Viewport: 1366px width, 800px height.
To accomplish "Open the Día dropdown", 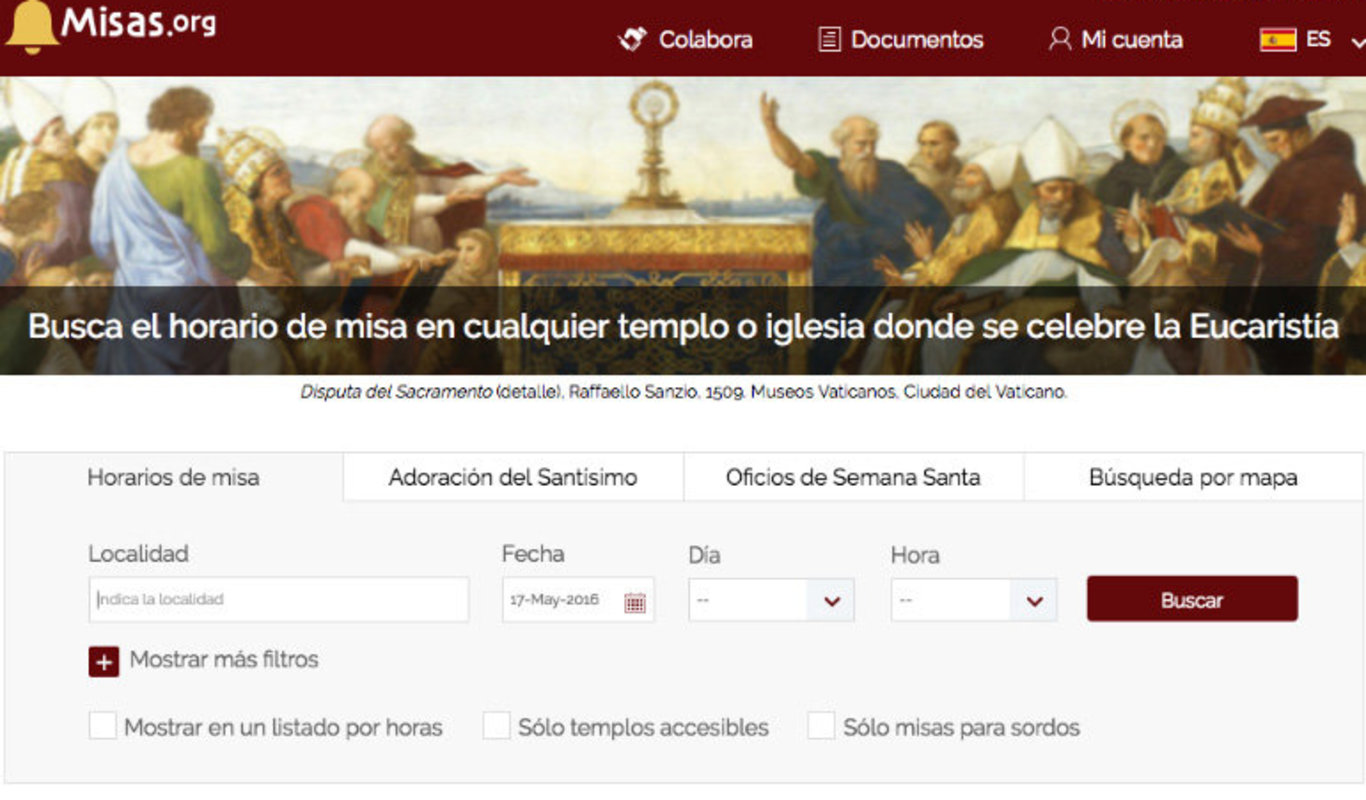I will point(771,601).
